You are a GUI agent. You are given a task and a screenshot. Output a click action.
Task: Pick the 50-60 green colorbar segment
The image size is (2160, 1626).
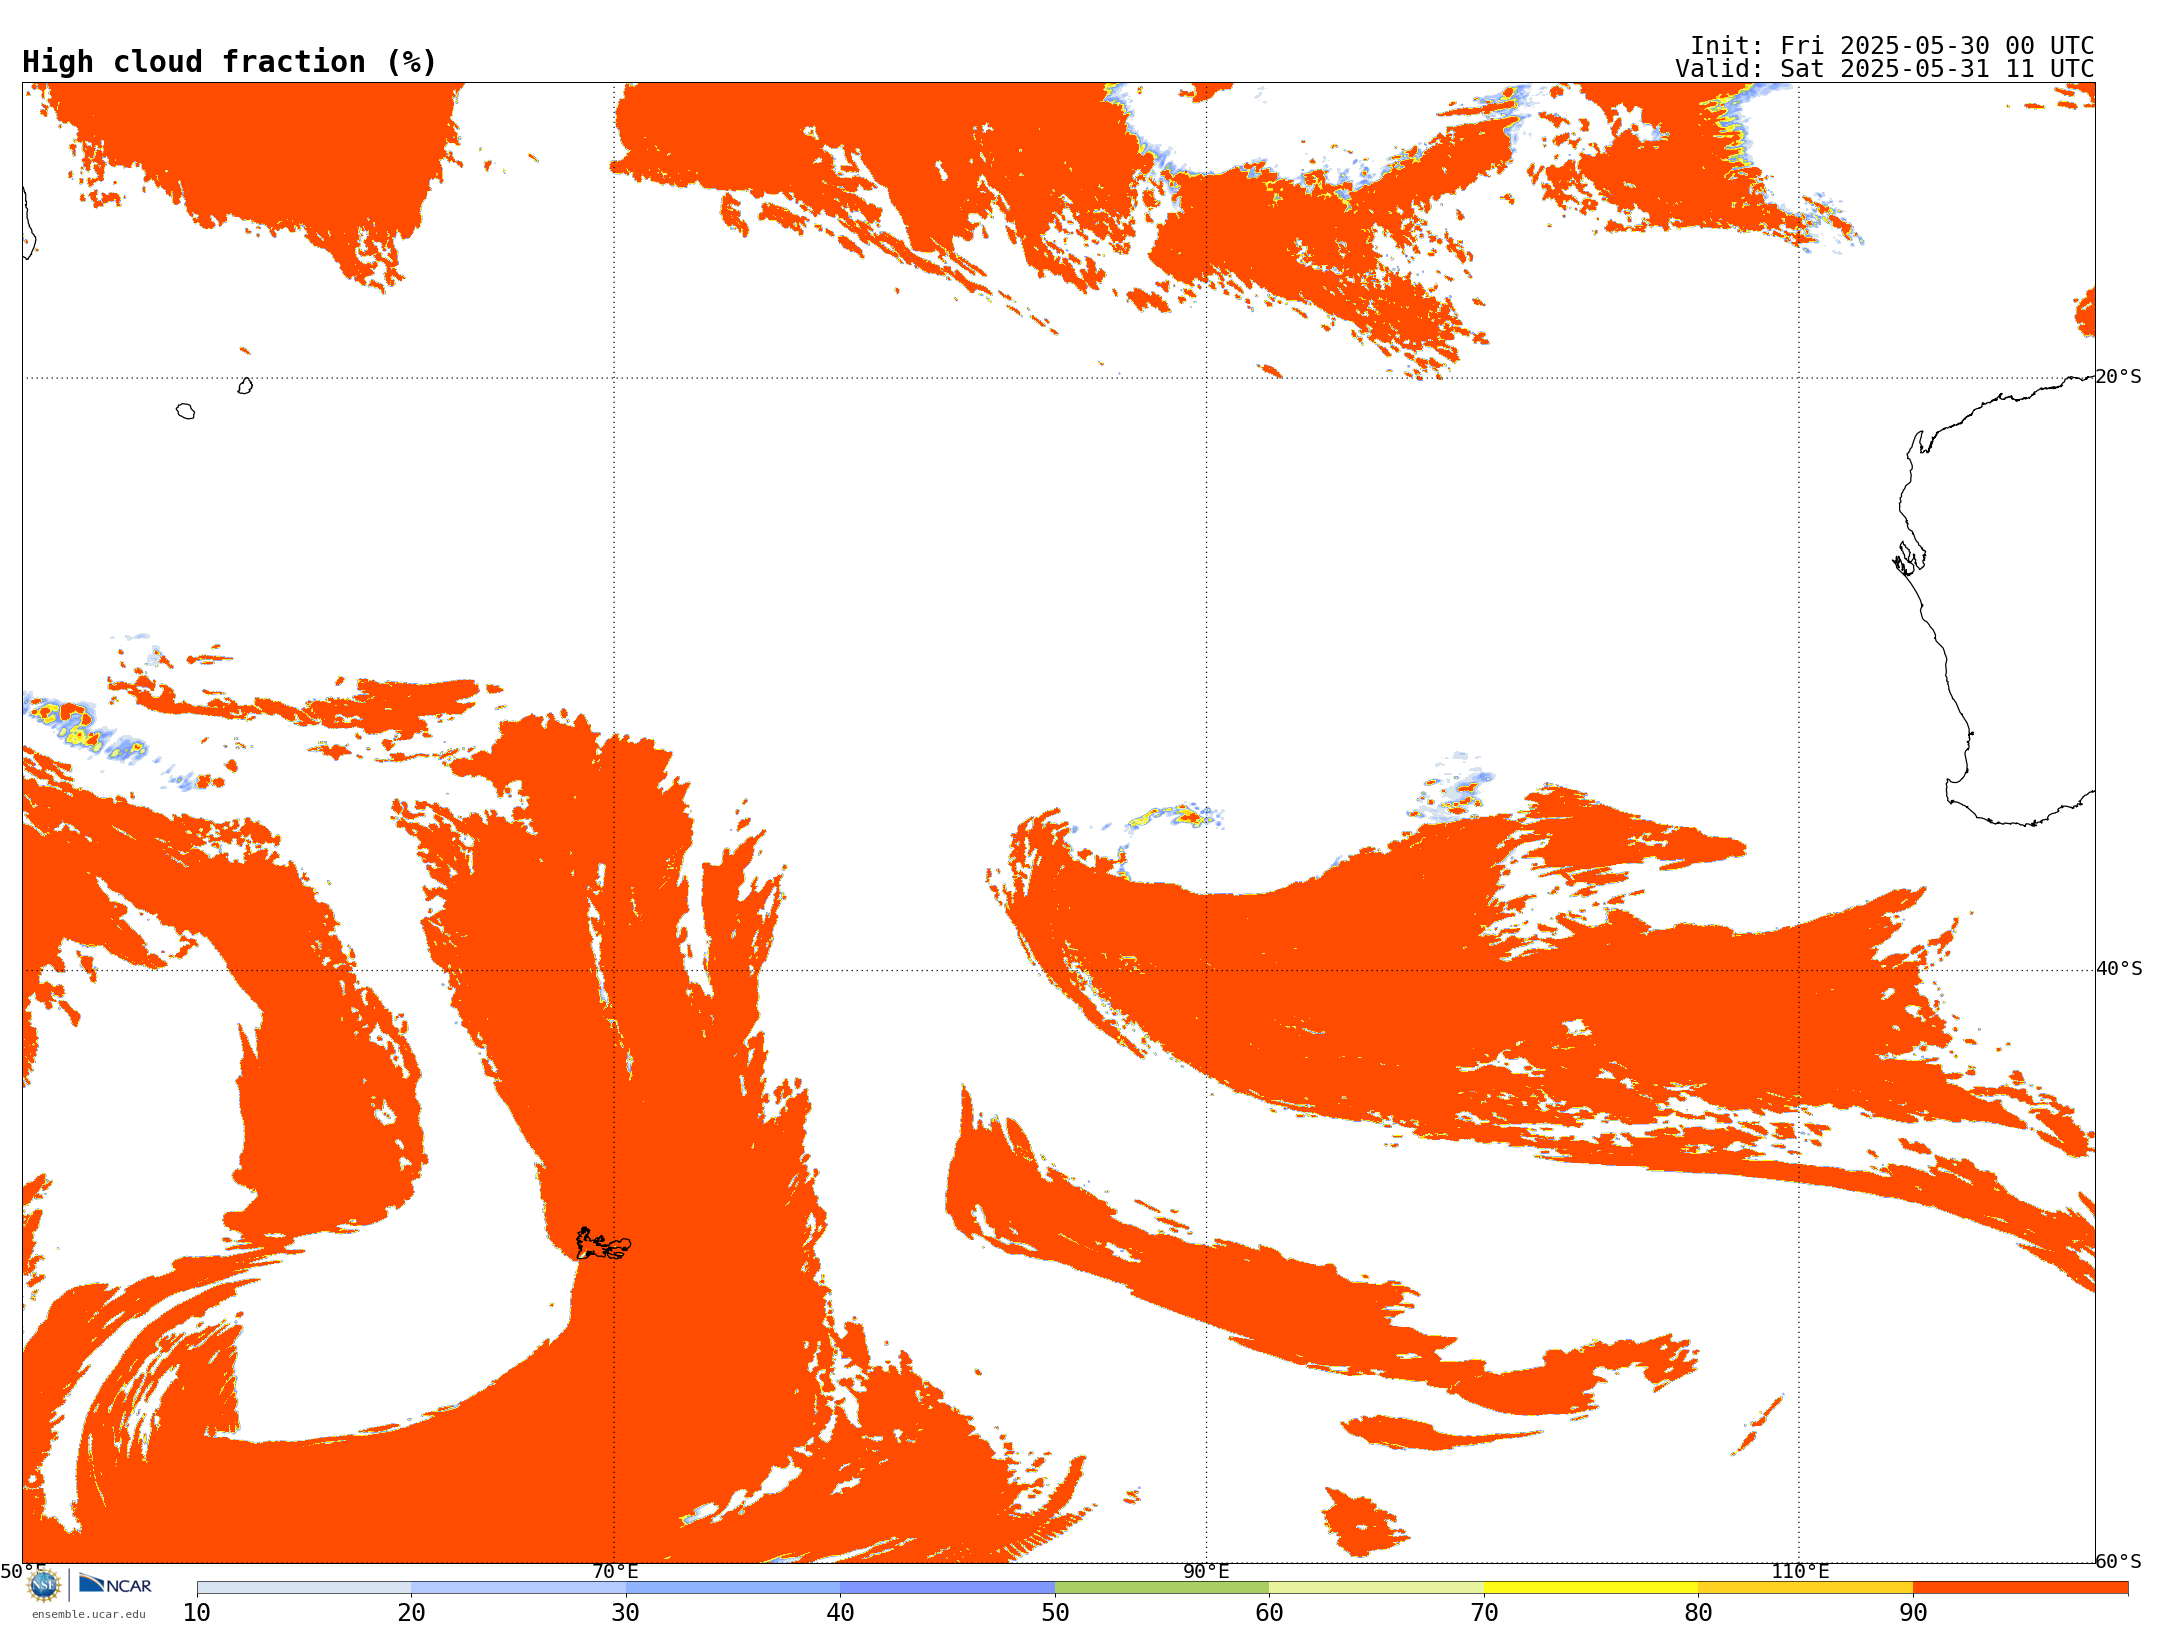click(1162, 1587)
